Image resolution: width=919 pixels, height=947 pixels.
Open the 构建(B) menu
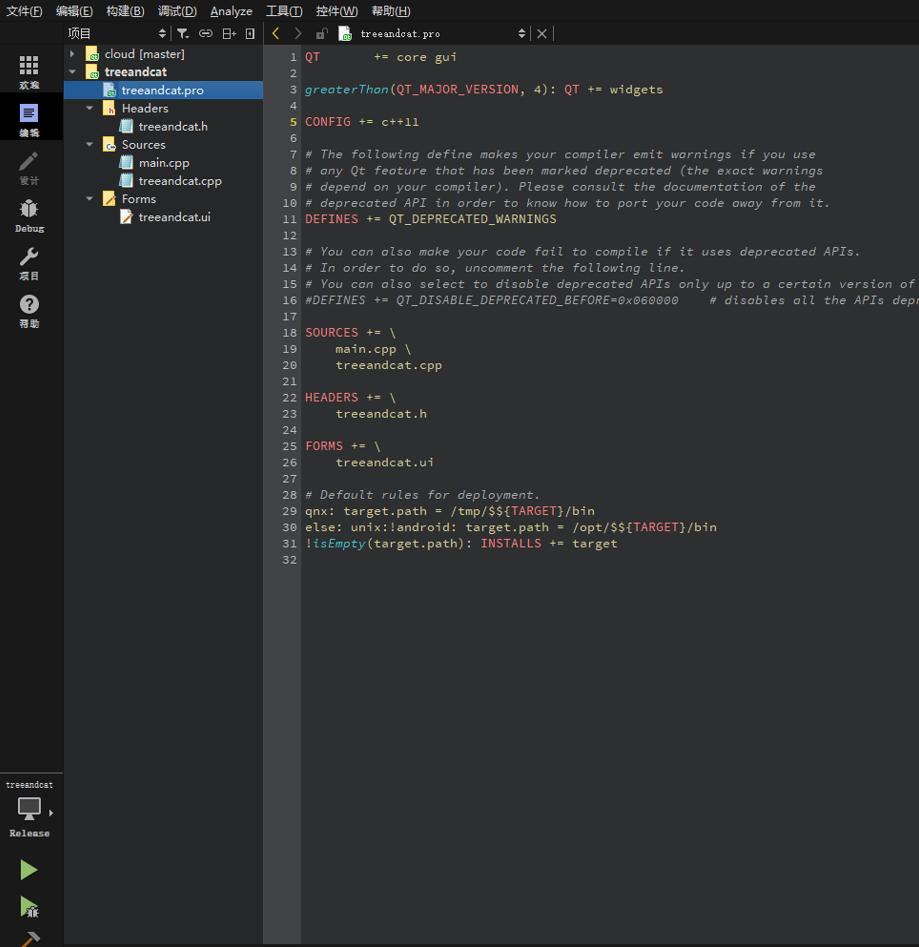tap(125, 11)
